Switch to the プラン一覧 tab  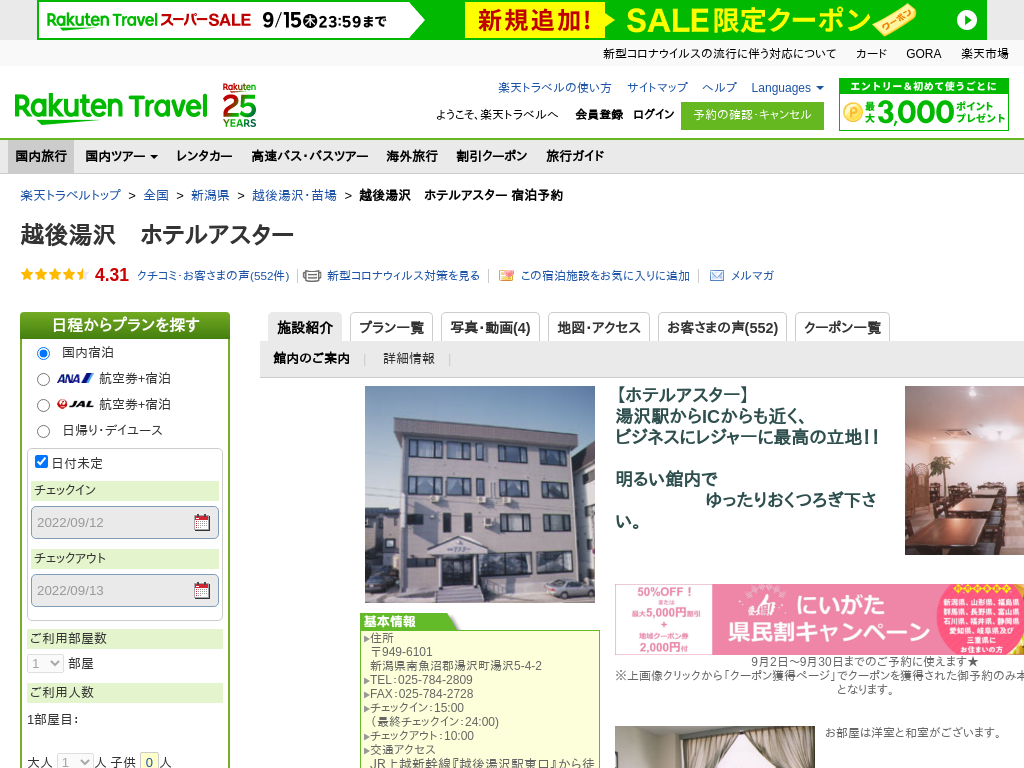[392, 327]
